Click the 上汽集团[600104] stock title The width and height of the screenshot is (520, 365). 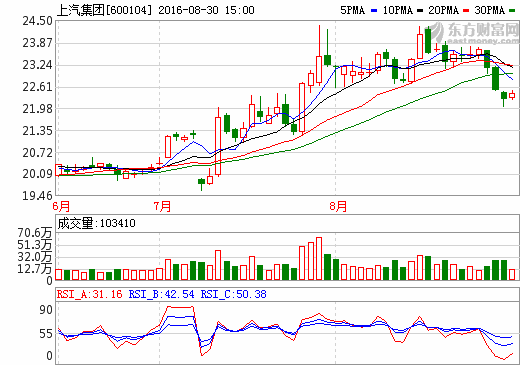(105, 10)
